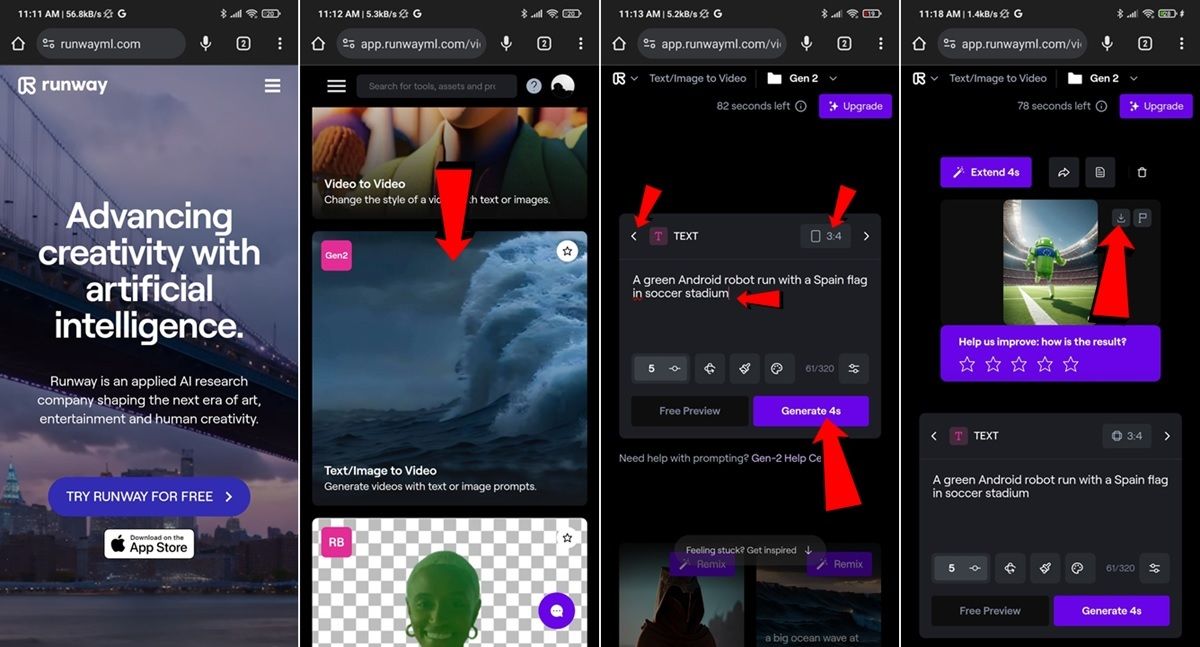The image size is (1200, 647).
Task: Play generated Android robot video thumbnail
Action: 1050,262
